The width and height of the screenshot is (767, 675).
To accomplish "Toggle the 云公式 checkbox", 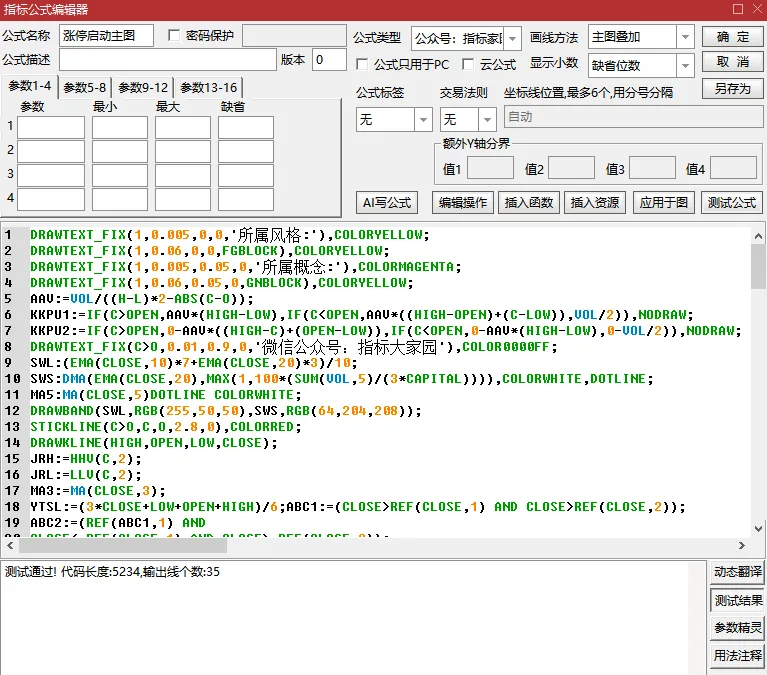I will pyautogui.click(x=468, y=64).
